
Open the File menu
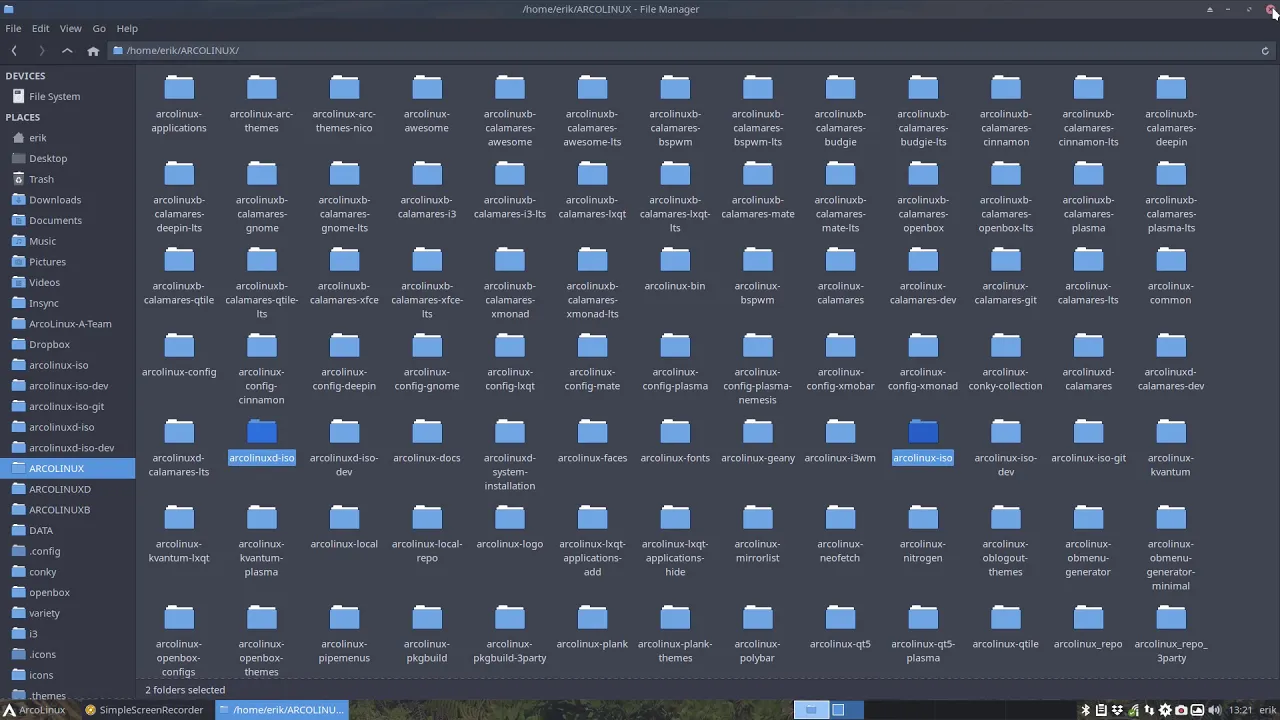point(13,28)
